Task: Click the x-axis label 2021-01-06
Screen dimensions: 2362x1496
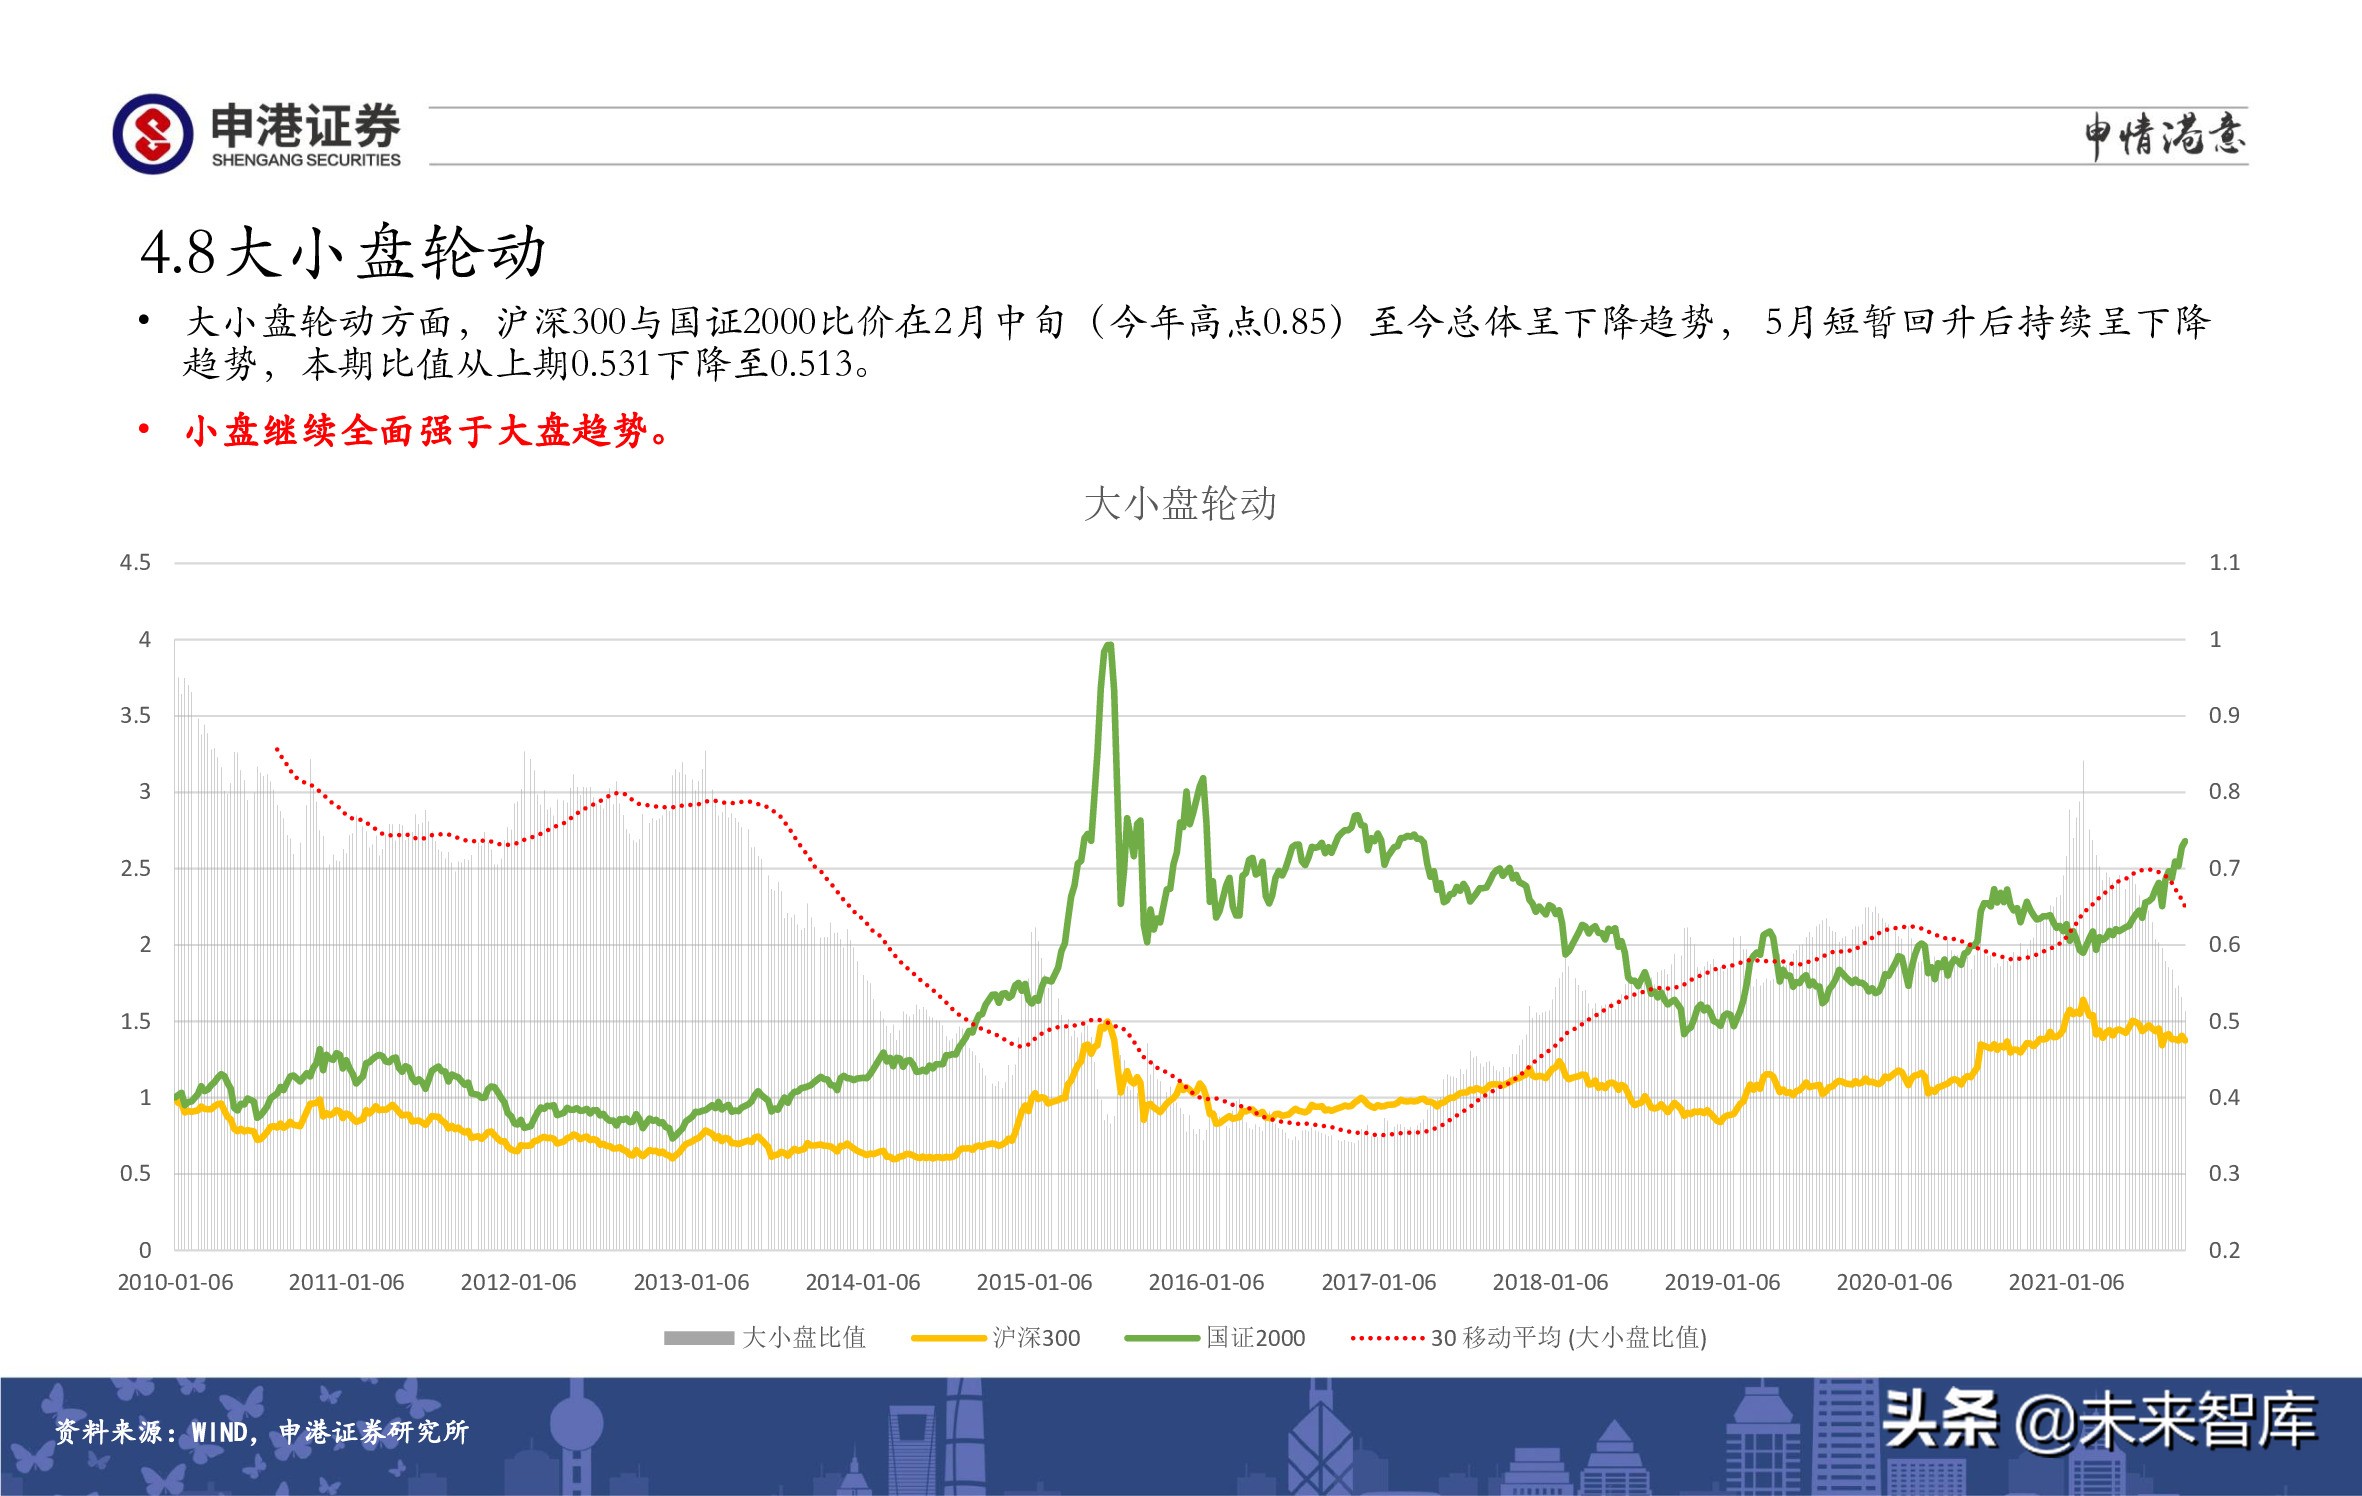Action: (x=2066, y=1282)
